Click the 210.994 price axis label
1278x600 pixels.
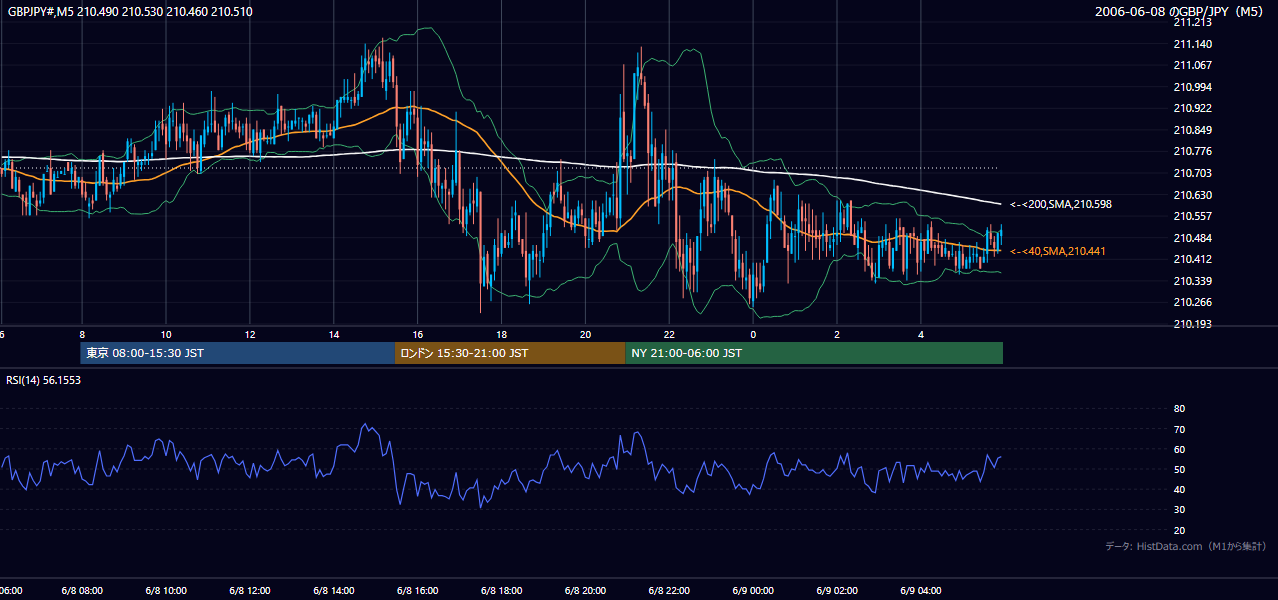(x=1193, y=87)
